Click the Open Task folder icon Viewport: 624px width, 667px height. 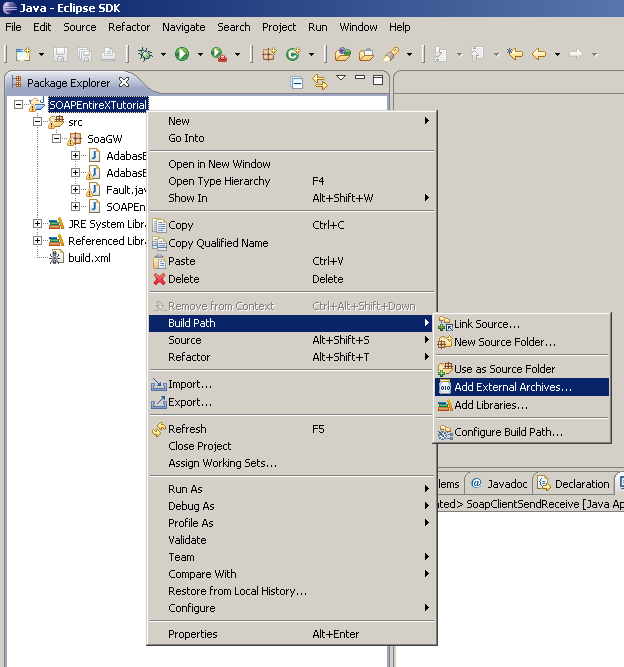pyautogui.click(x=366, y=54)
